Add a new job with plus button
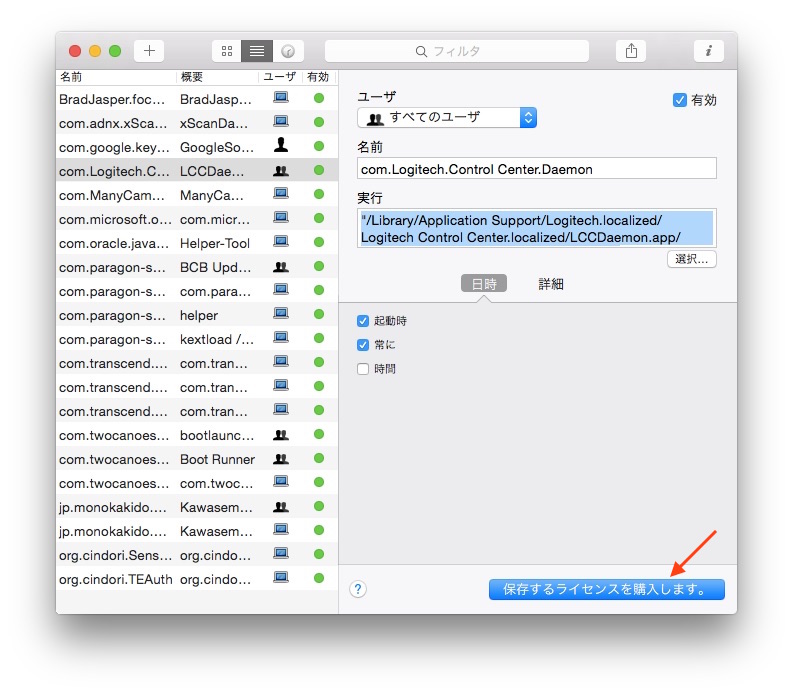Viewport: 793px width, 694px height. tap(149, 51)
